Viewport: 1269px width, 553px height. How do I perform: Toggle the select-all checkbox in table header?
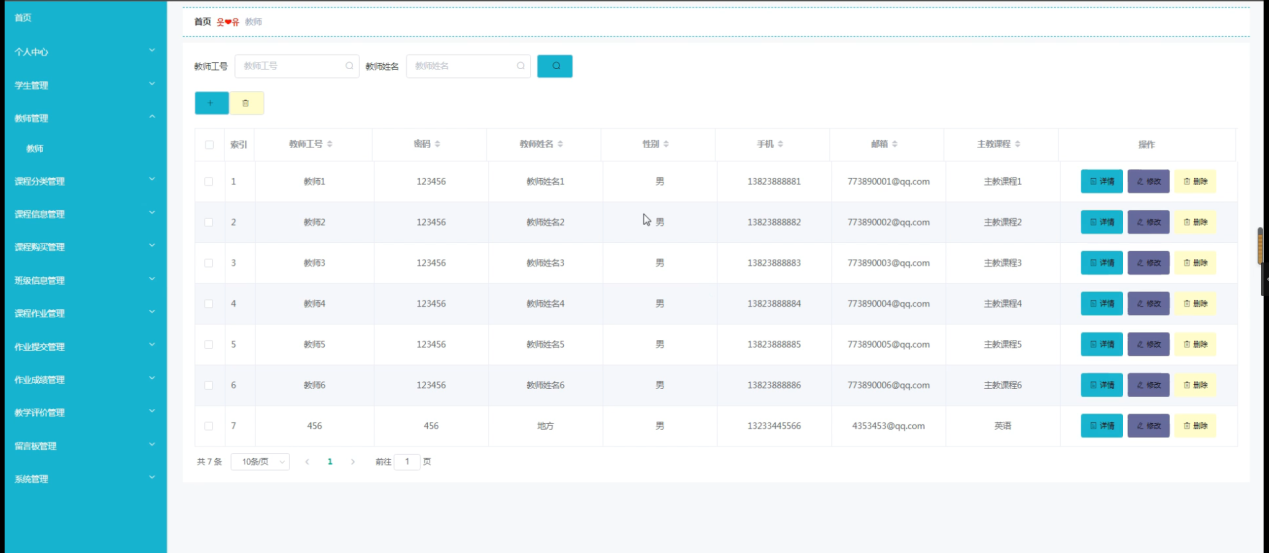click(x=209, y=145)
